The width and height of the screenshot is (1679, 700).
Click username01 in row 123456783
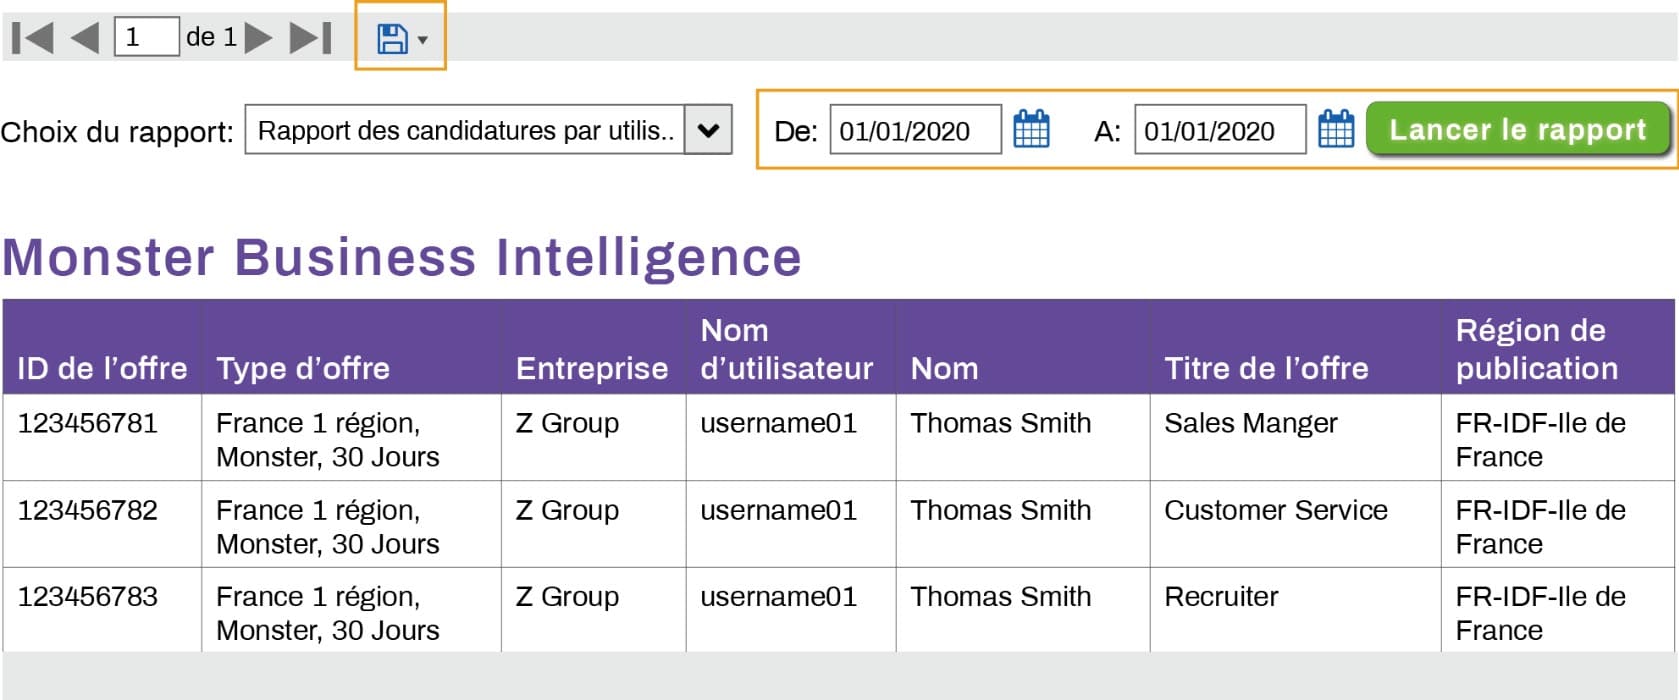779,596
